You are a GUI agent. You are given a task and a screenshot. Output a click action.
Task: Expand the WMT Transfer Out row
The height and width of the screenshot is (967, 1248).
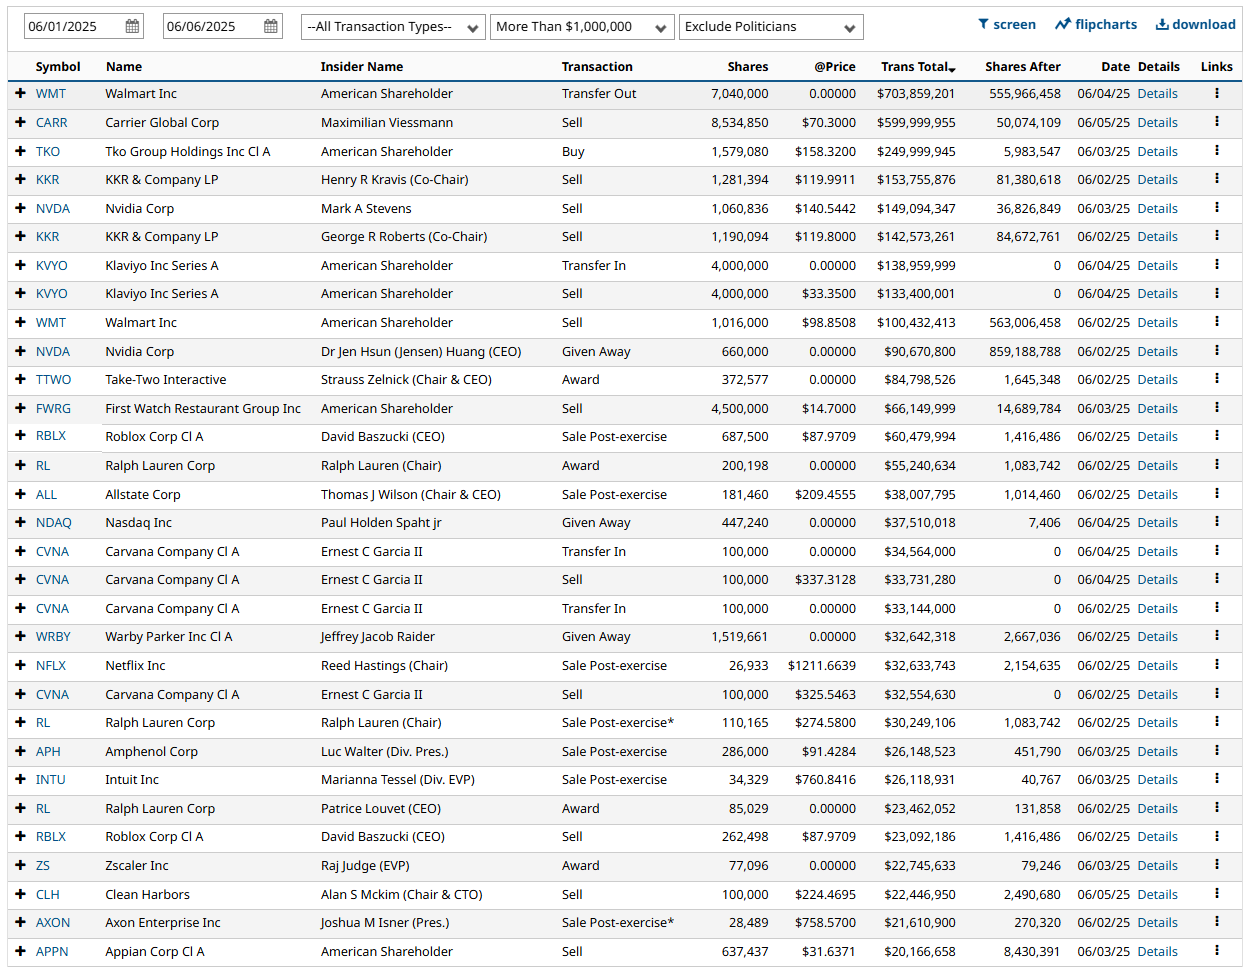point(20,93)
